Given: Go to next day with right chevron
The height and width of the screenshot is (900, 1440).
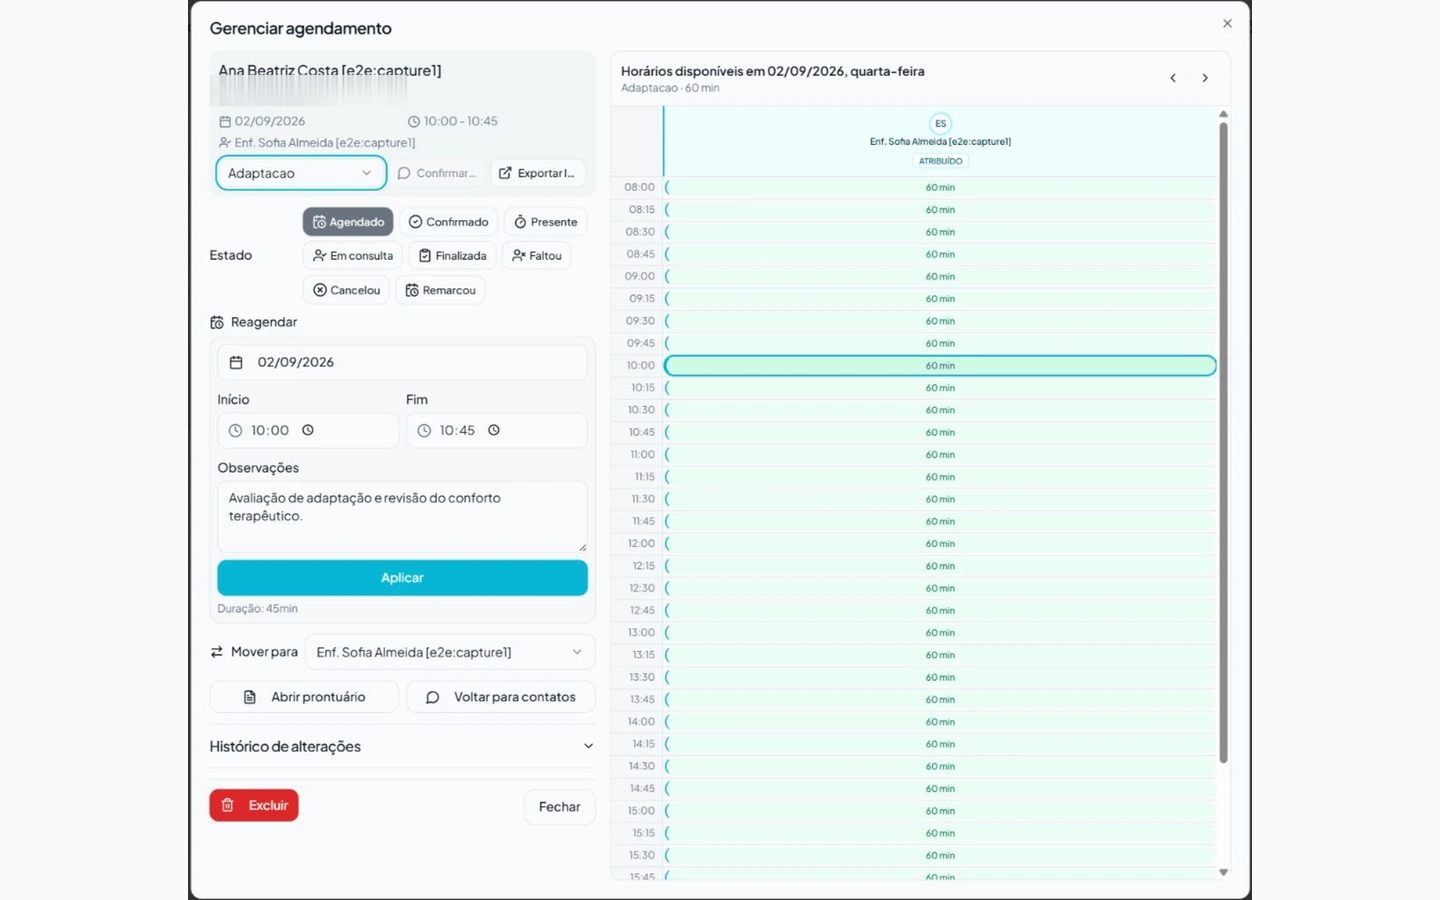Looking at the screenshot, I should 1205,78.
